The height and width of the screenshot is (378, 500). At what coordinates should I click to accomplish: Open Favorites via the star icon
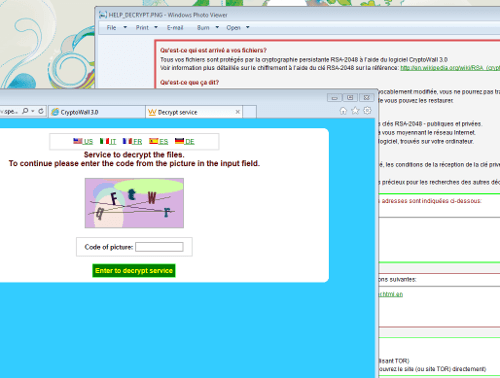pyautogui.click(x=355, y=111)
